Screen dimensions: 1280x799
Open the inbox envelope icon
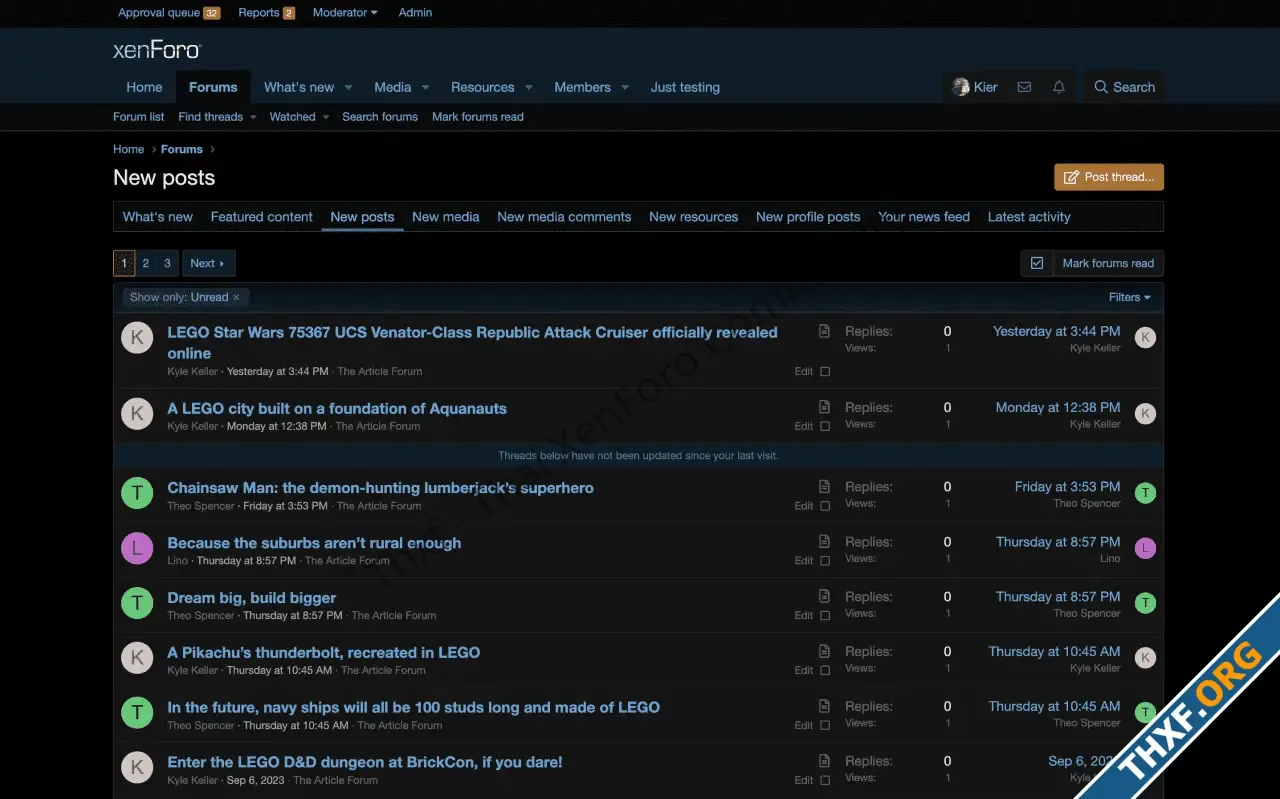coord(1024,87)
